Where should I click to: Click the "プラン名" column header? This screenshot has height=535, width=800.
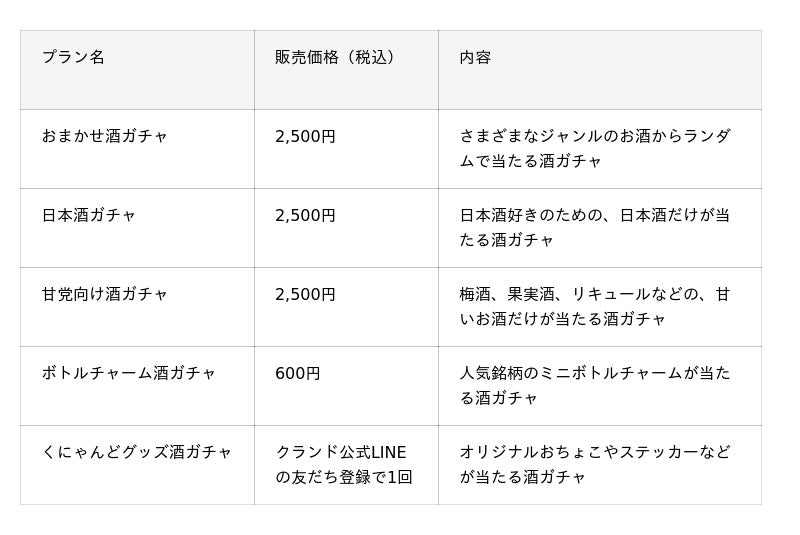(73, 57)
